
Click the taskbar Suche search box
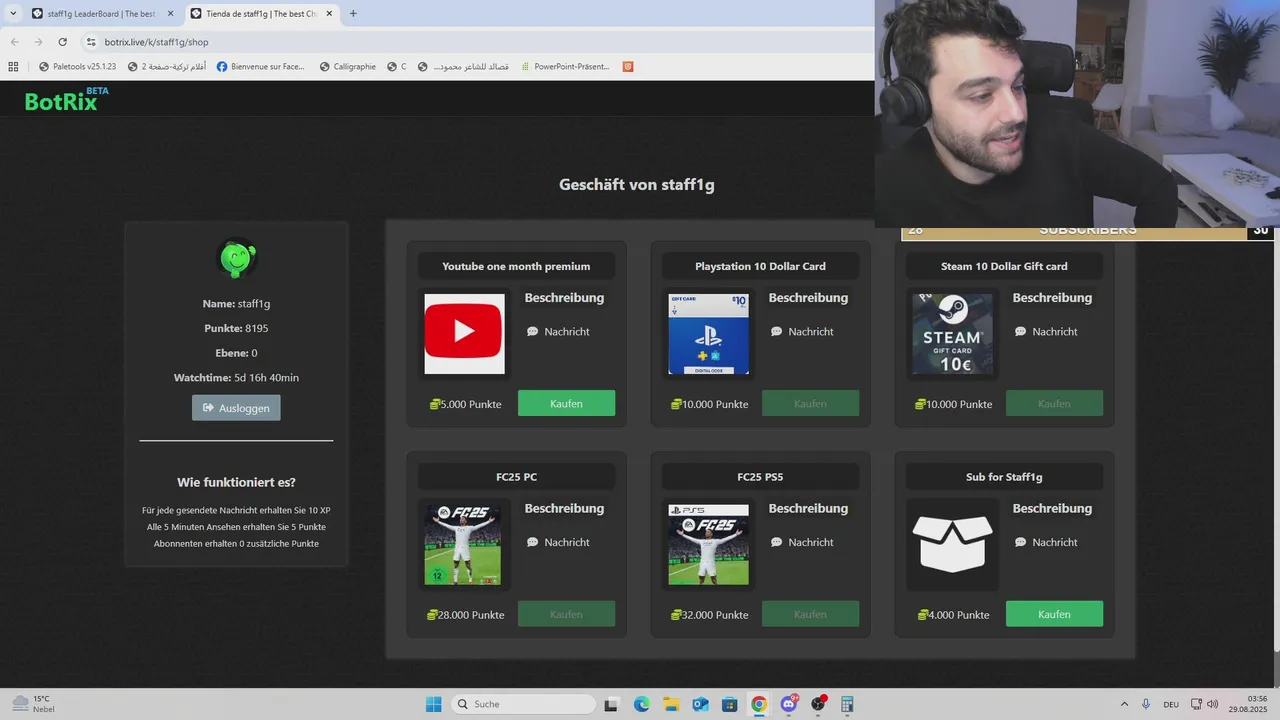[524, 704]
